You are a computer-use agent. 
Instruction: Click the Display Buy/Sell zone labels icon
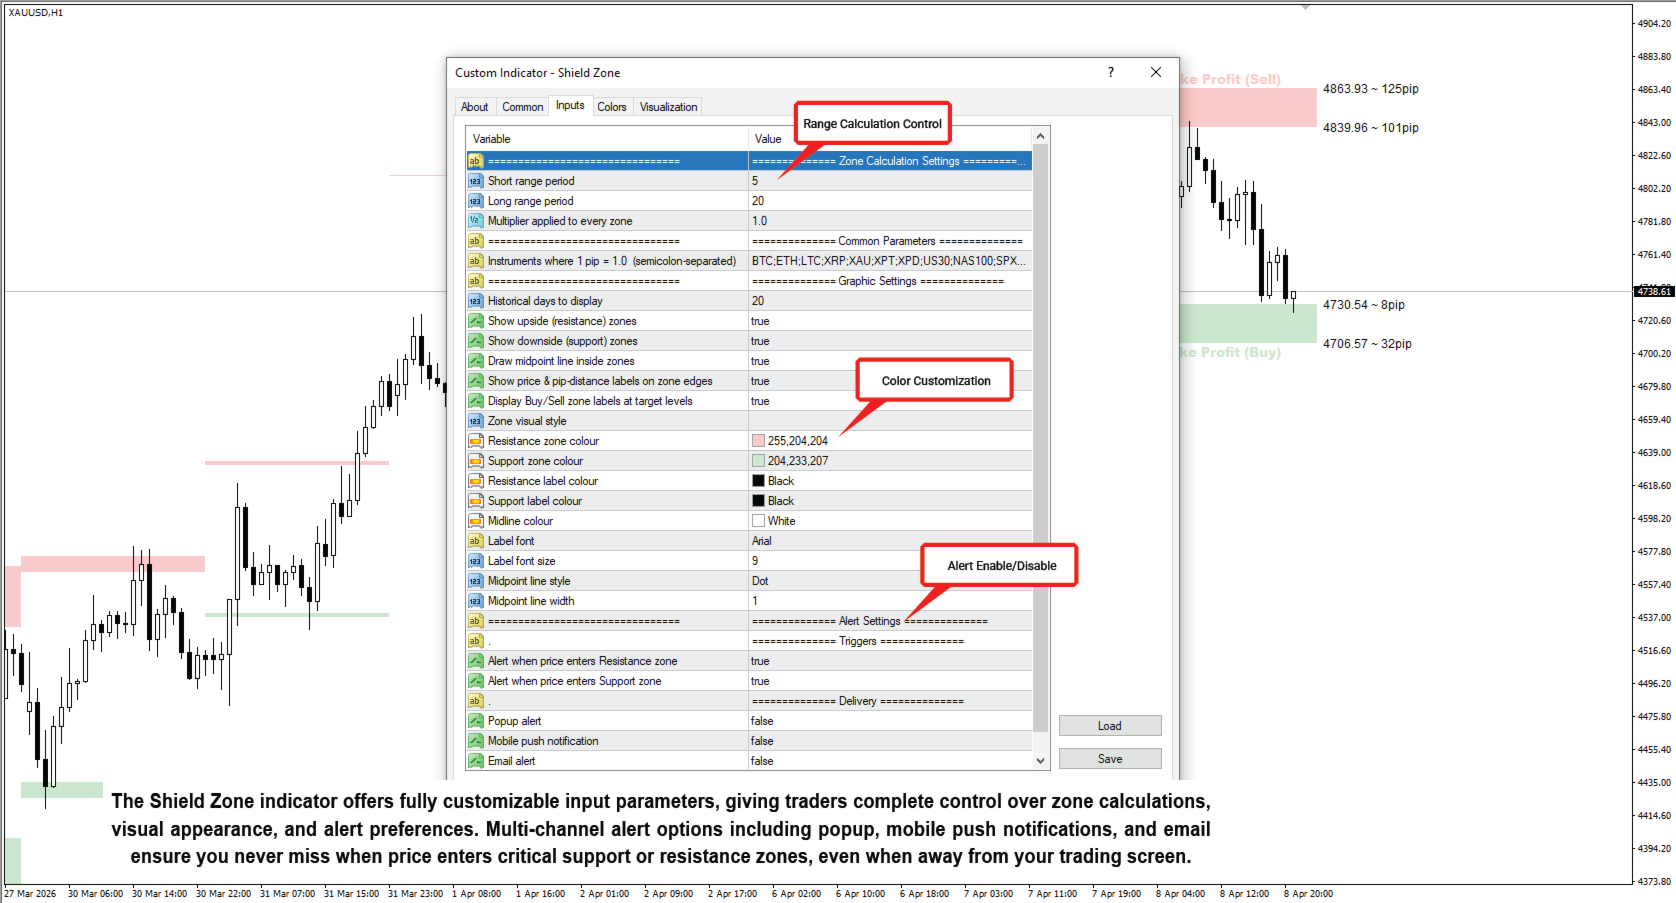tap(476, 401)
